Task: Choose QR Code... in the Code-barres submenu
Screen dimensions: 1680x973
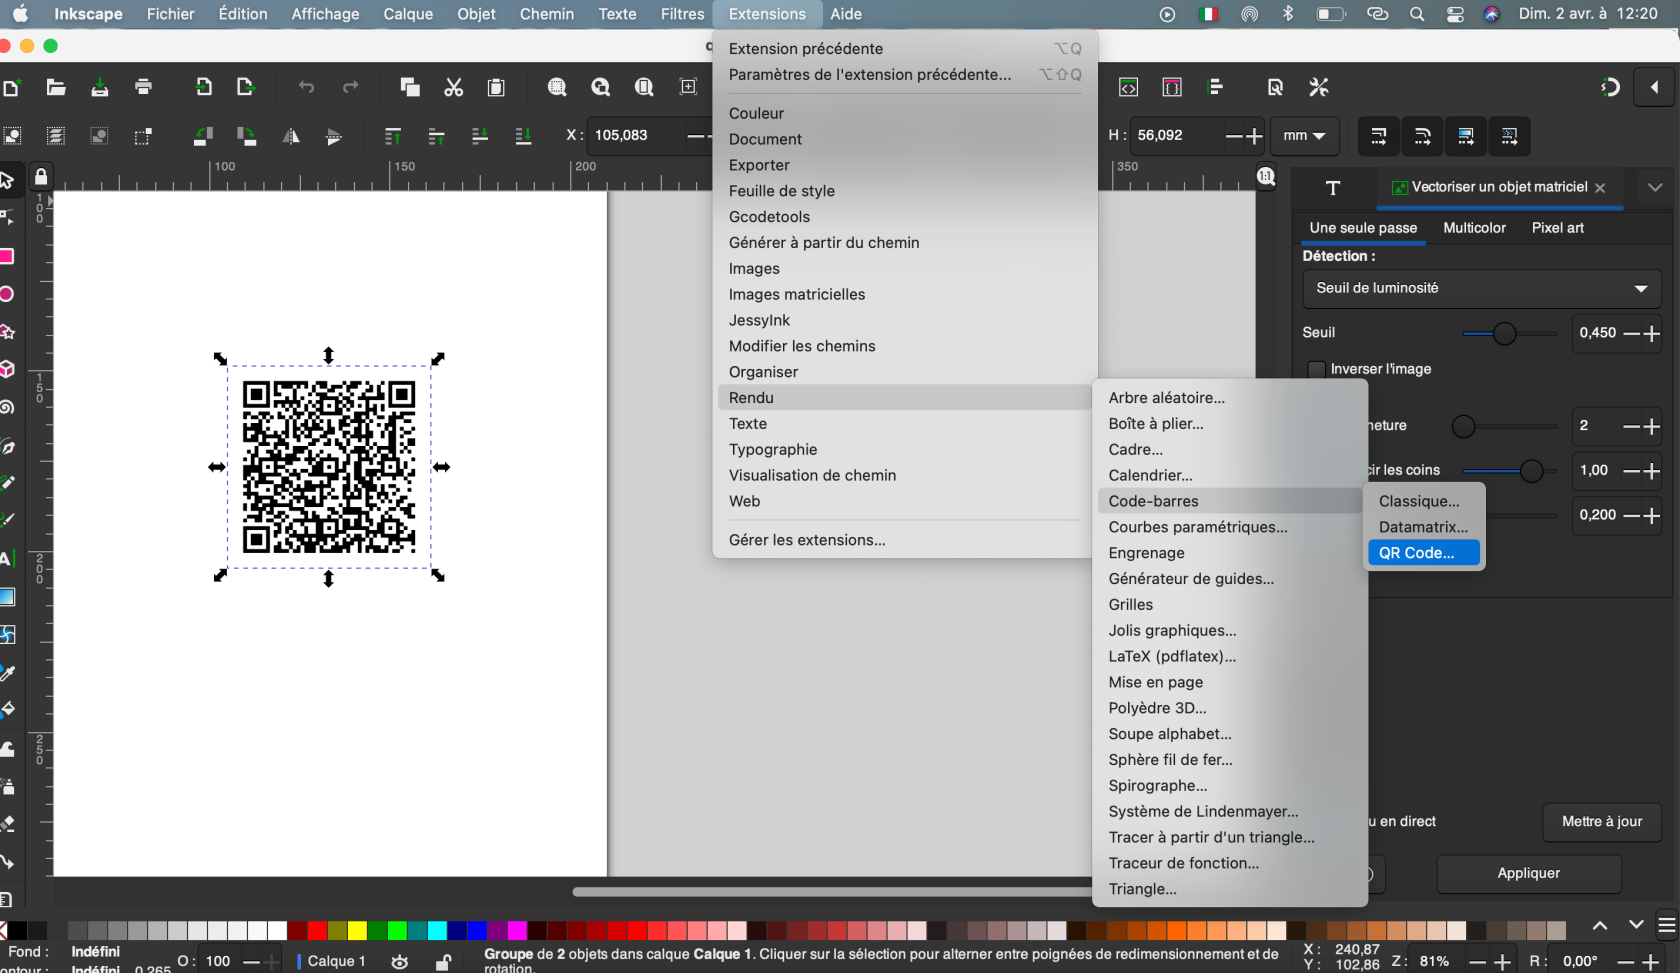Action: [1424, 553]
